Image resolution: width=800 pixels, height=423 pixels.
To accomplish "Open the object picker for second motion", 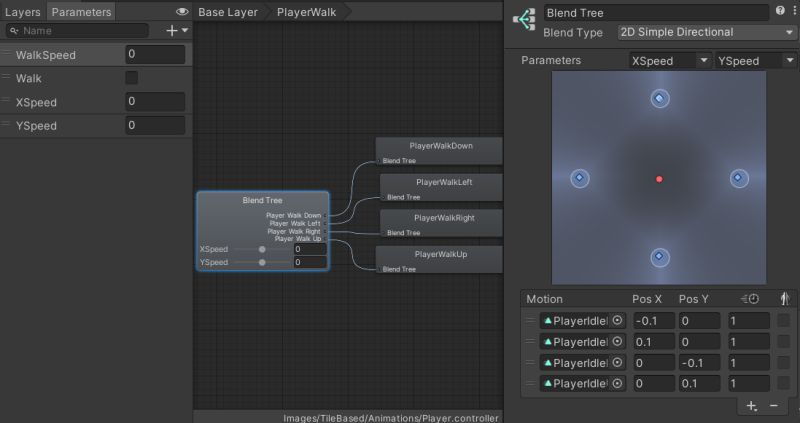I will [617, 341].
